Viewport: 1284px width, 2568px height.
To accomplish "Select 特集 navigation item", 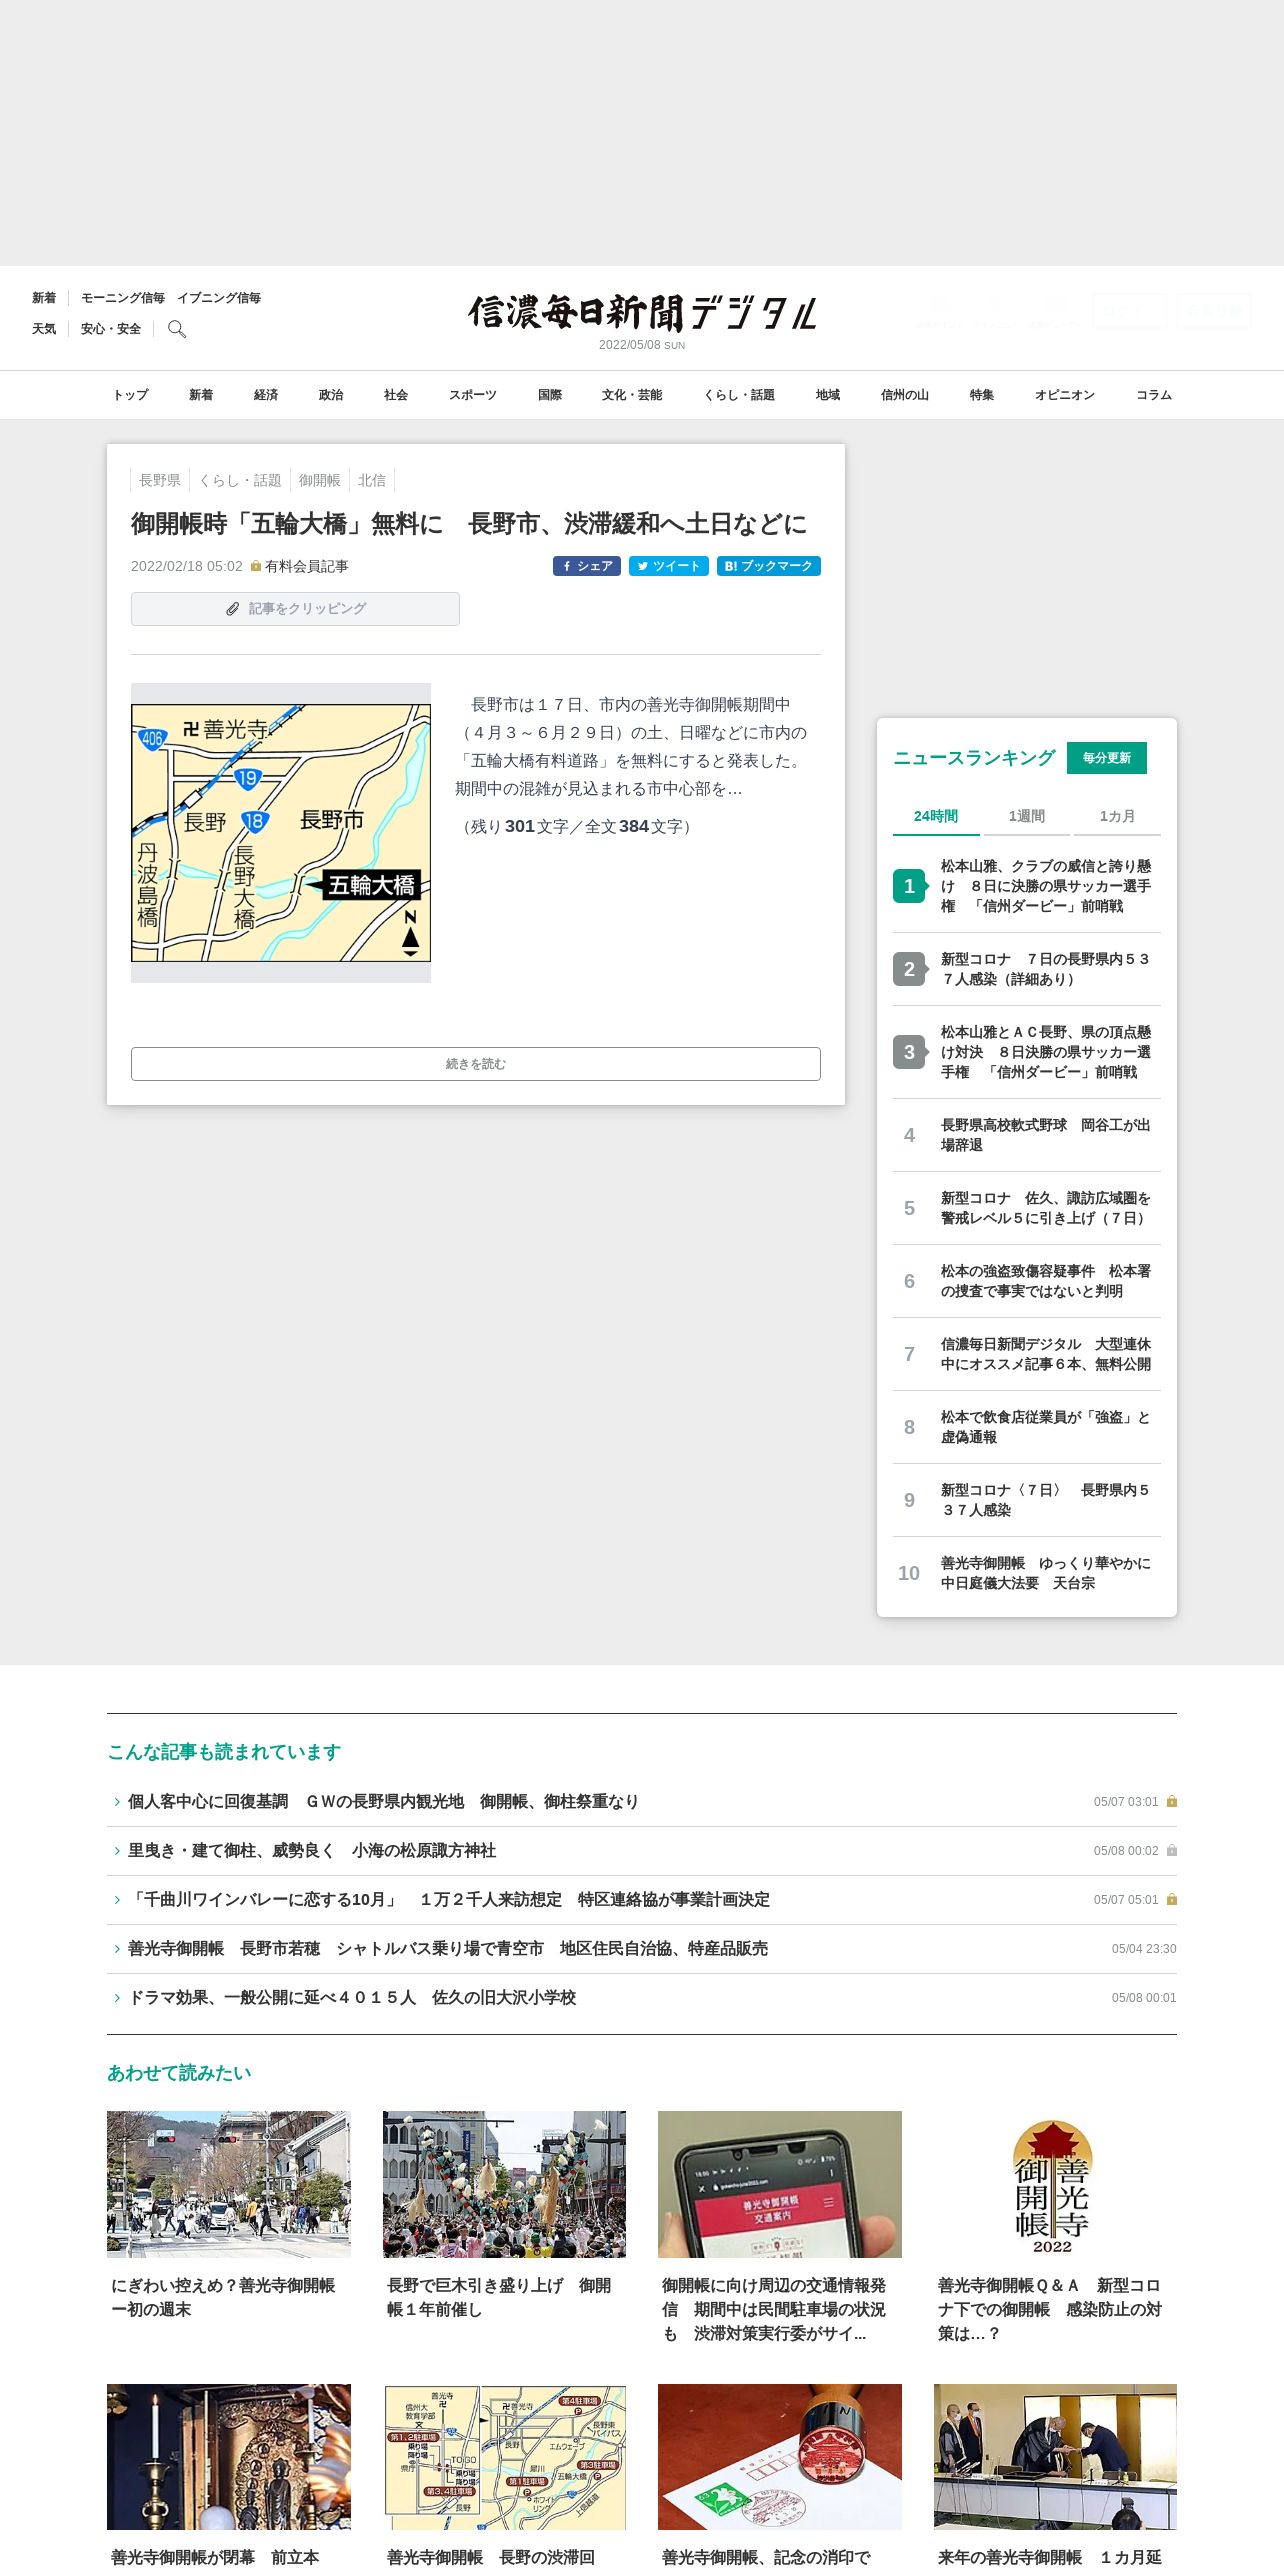I will pos(982,395).
